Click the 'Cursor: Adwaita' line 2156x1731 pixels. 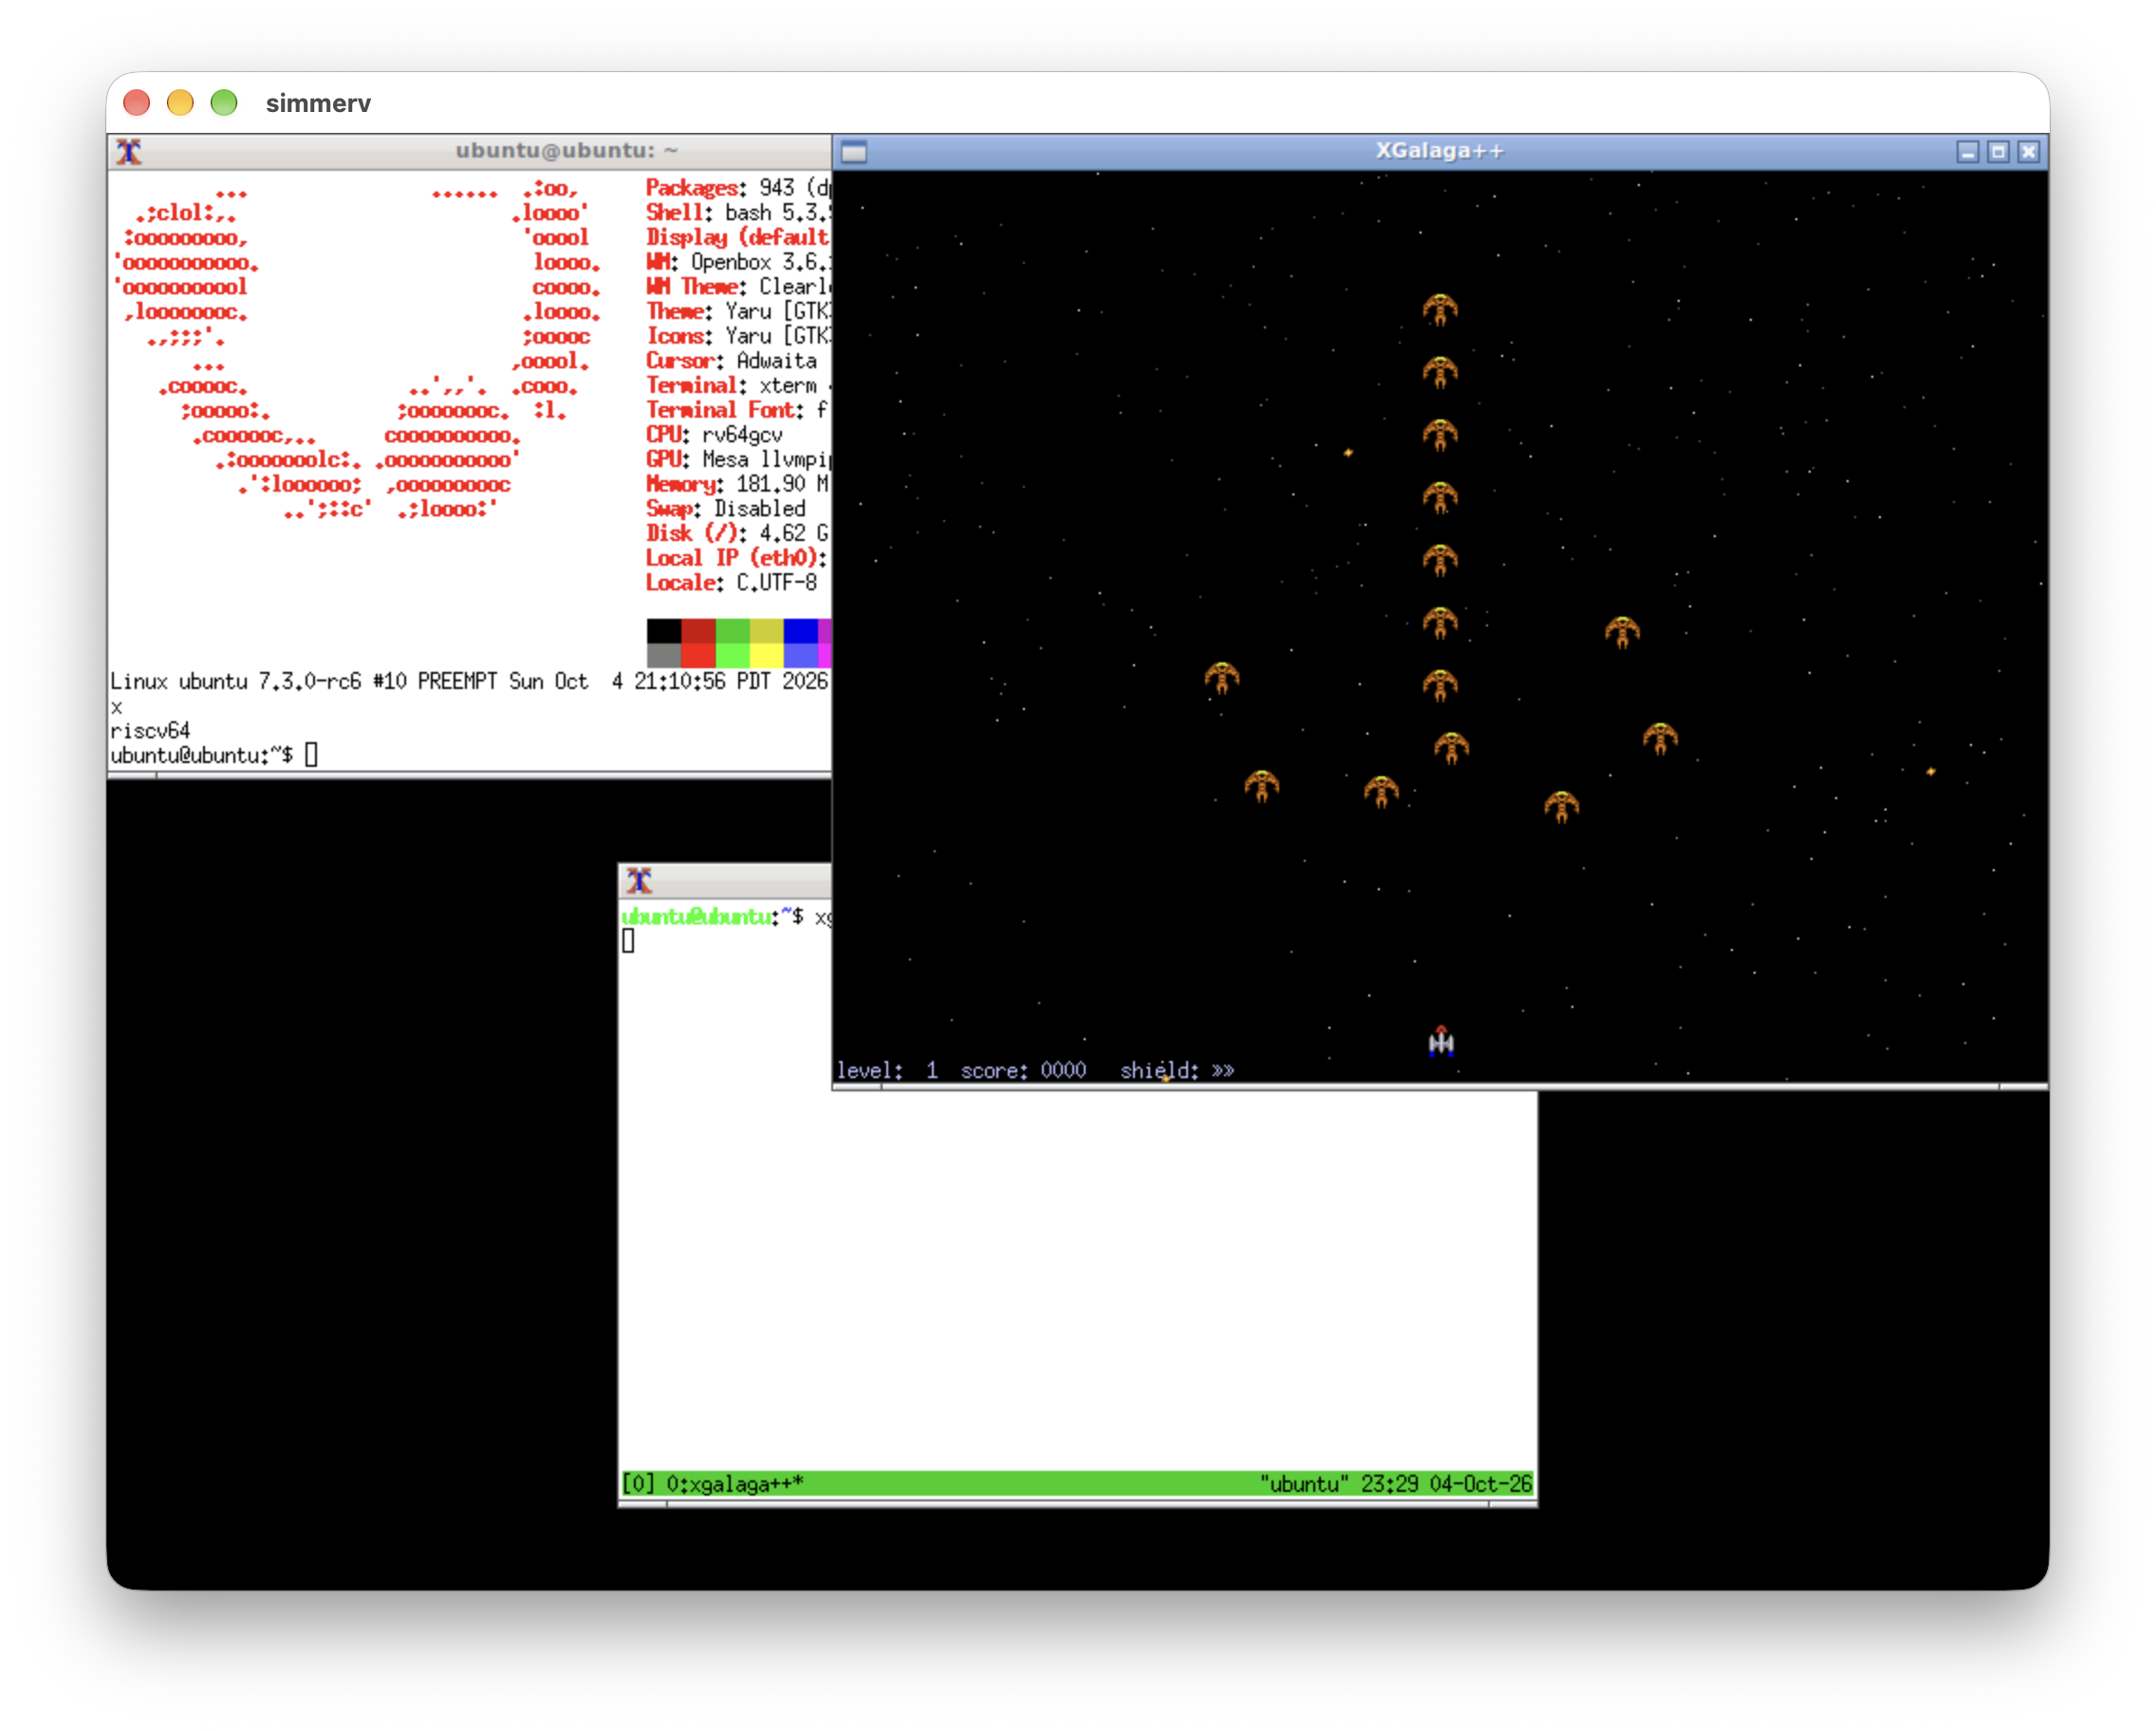[x=731, y=361]
